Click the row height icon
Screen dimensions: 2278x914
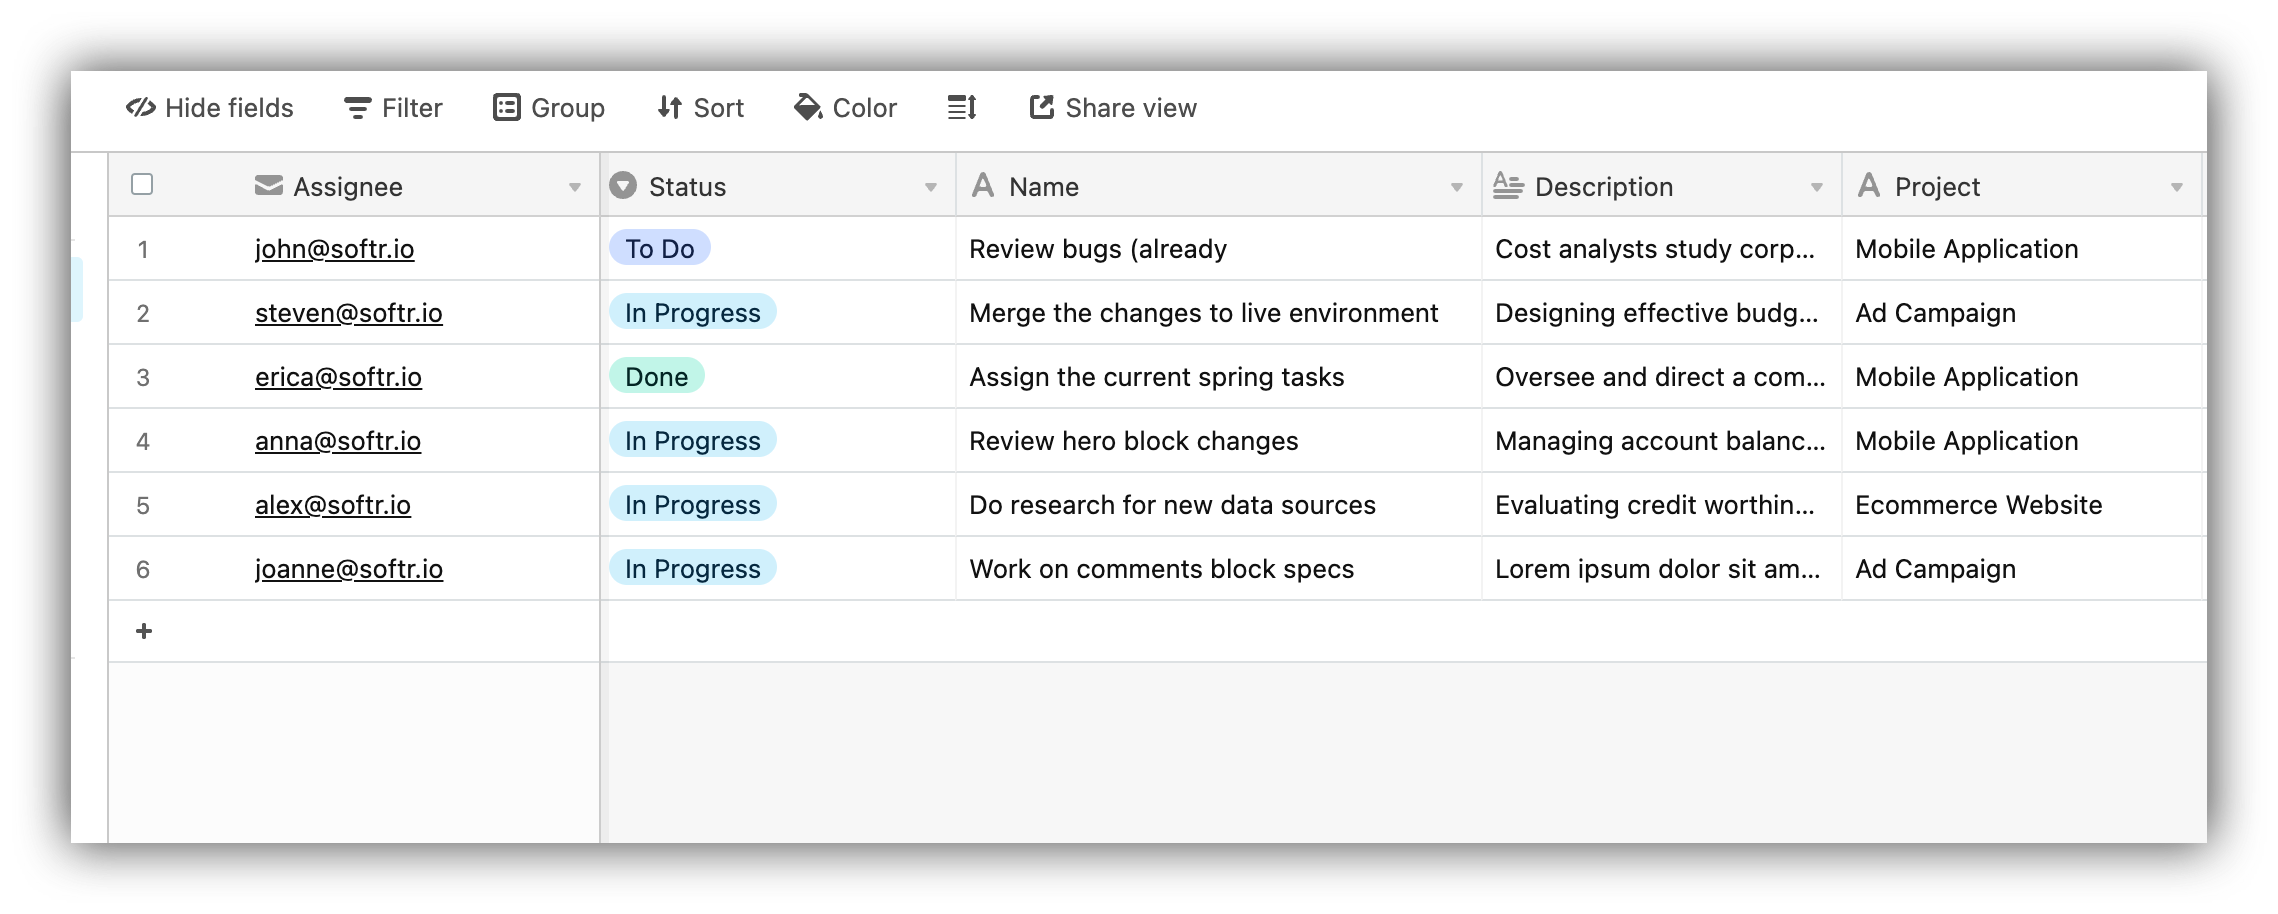961,107
